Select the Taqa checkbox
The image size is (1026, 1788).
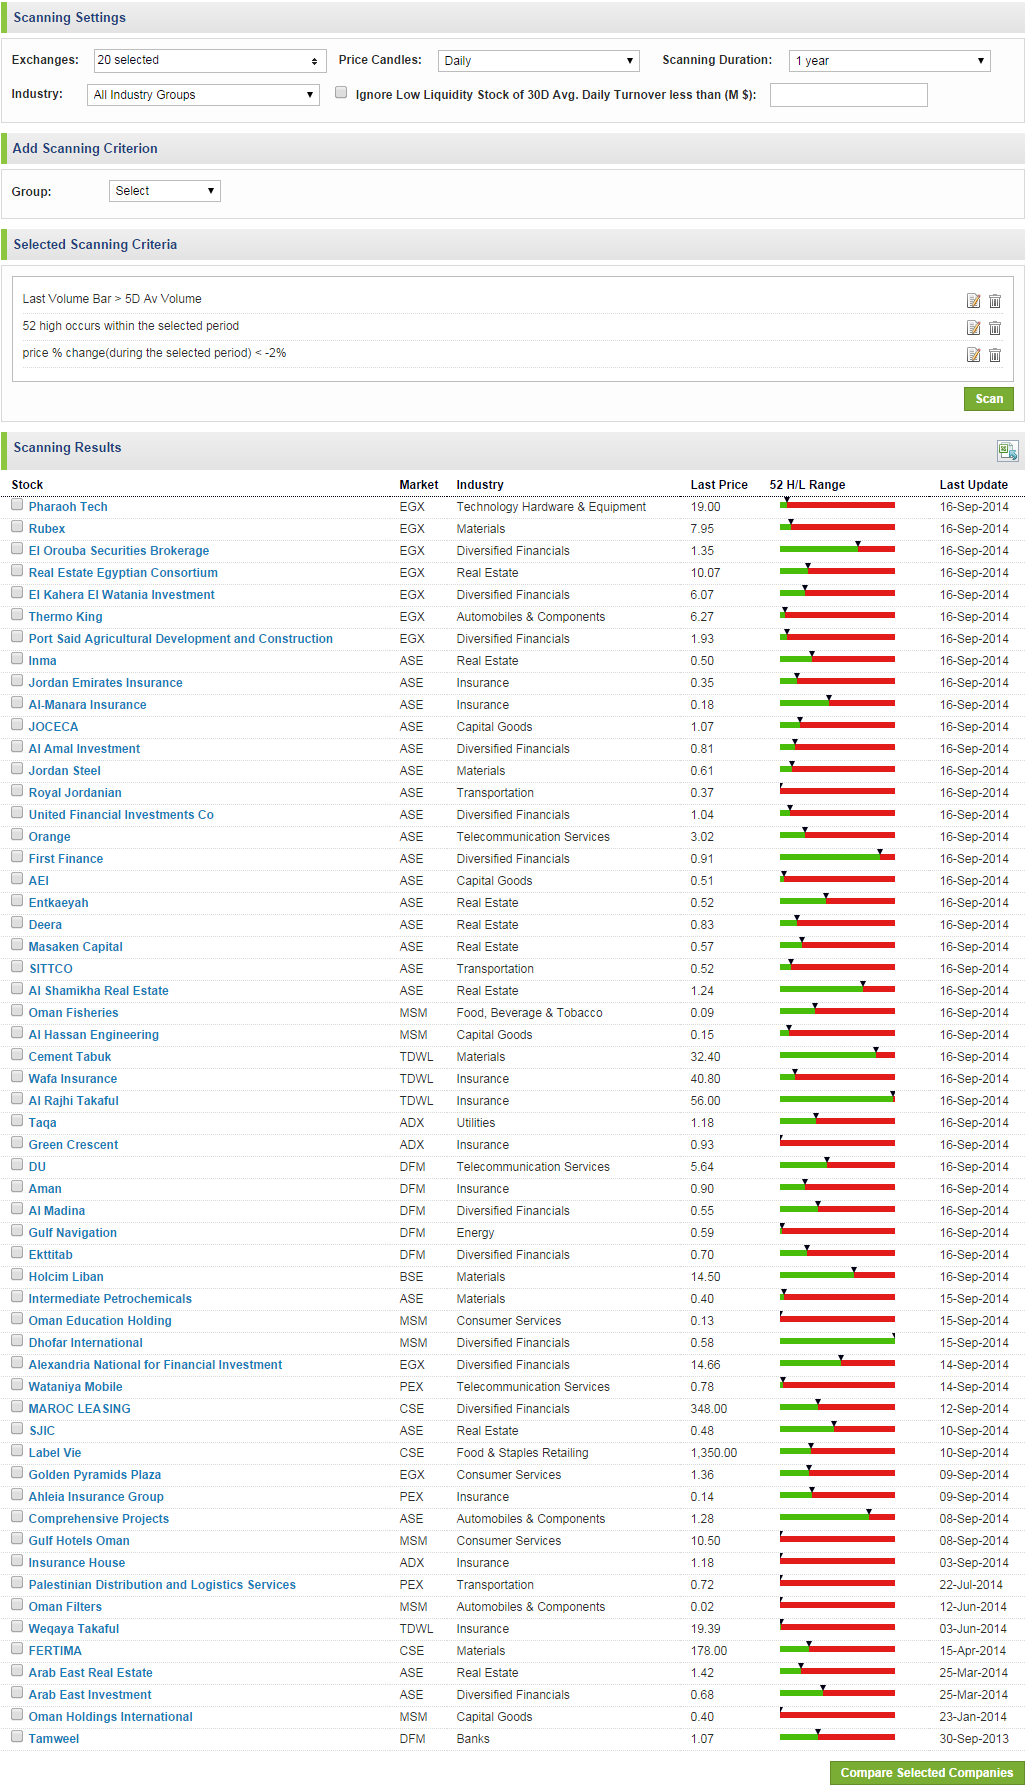[x=17, y=1121]
